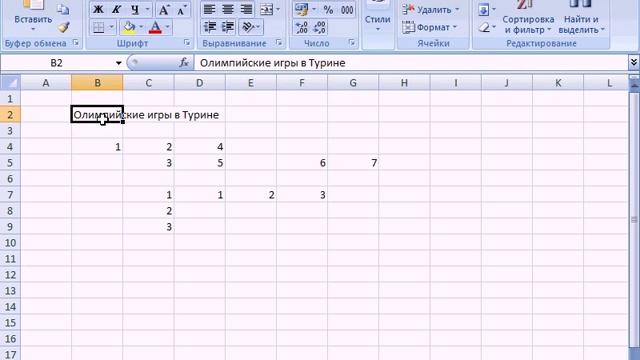
Task: Open the Name Box dropdown
Action: point(118,63)
